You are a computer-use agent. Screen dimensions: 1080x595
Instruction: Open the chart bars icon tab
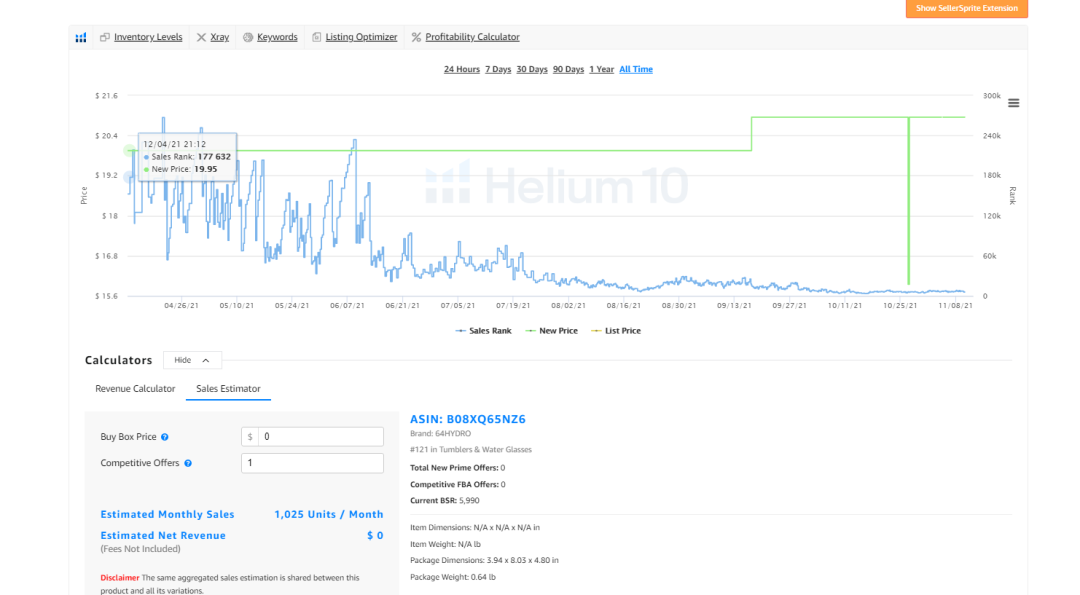[81, 37]
